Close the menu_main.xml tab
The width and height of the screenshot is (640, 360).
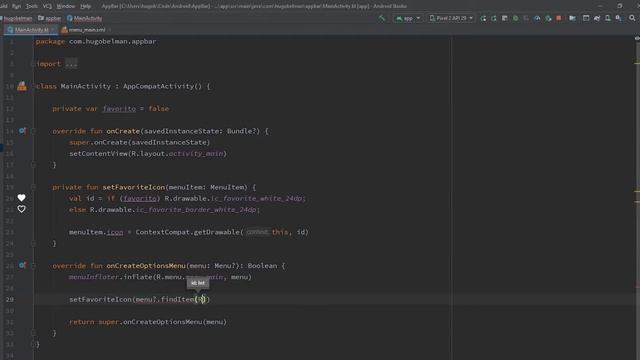(110, 30)
